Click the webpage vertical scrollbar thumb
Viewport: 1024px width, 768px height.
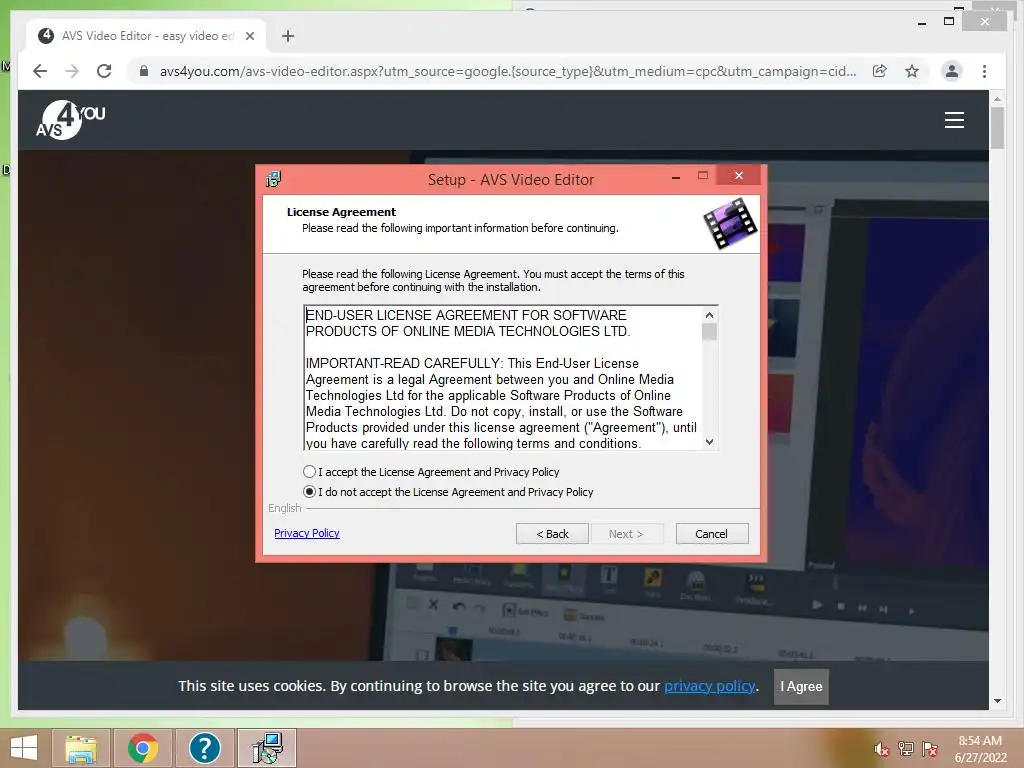coord(997,128)
